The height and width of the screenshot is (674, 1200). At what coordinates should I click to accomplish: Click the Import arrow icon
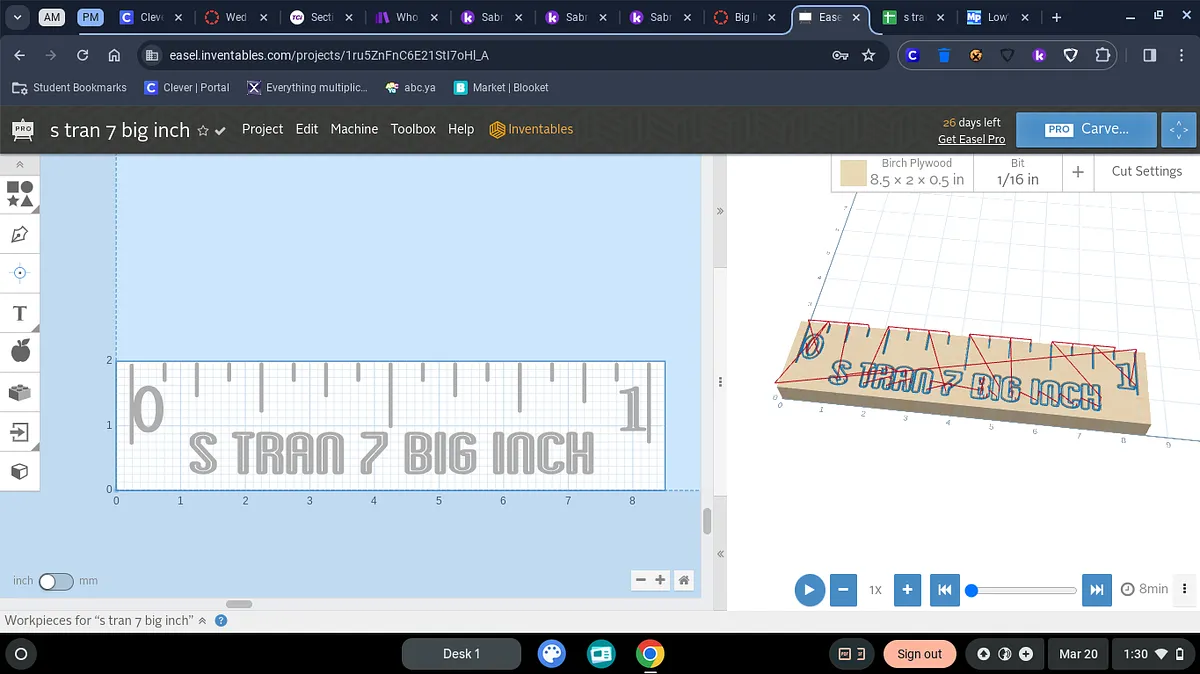(20, 432)
